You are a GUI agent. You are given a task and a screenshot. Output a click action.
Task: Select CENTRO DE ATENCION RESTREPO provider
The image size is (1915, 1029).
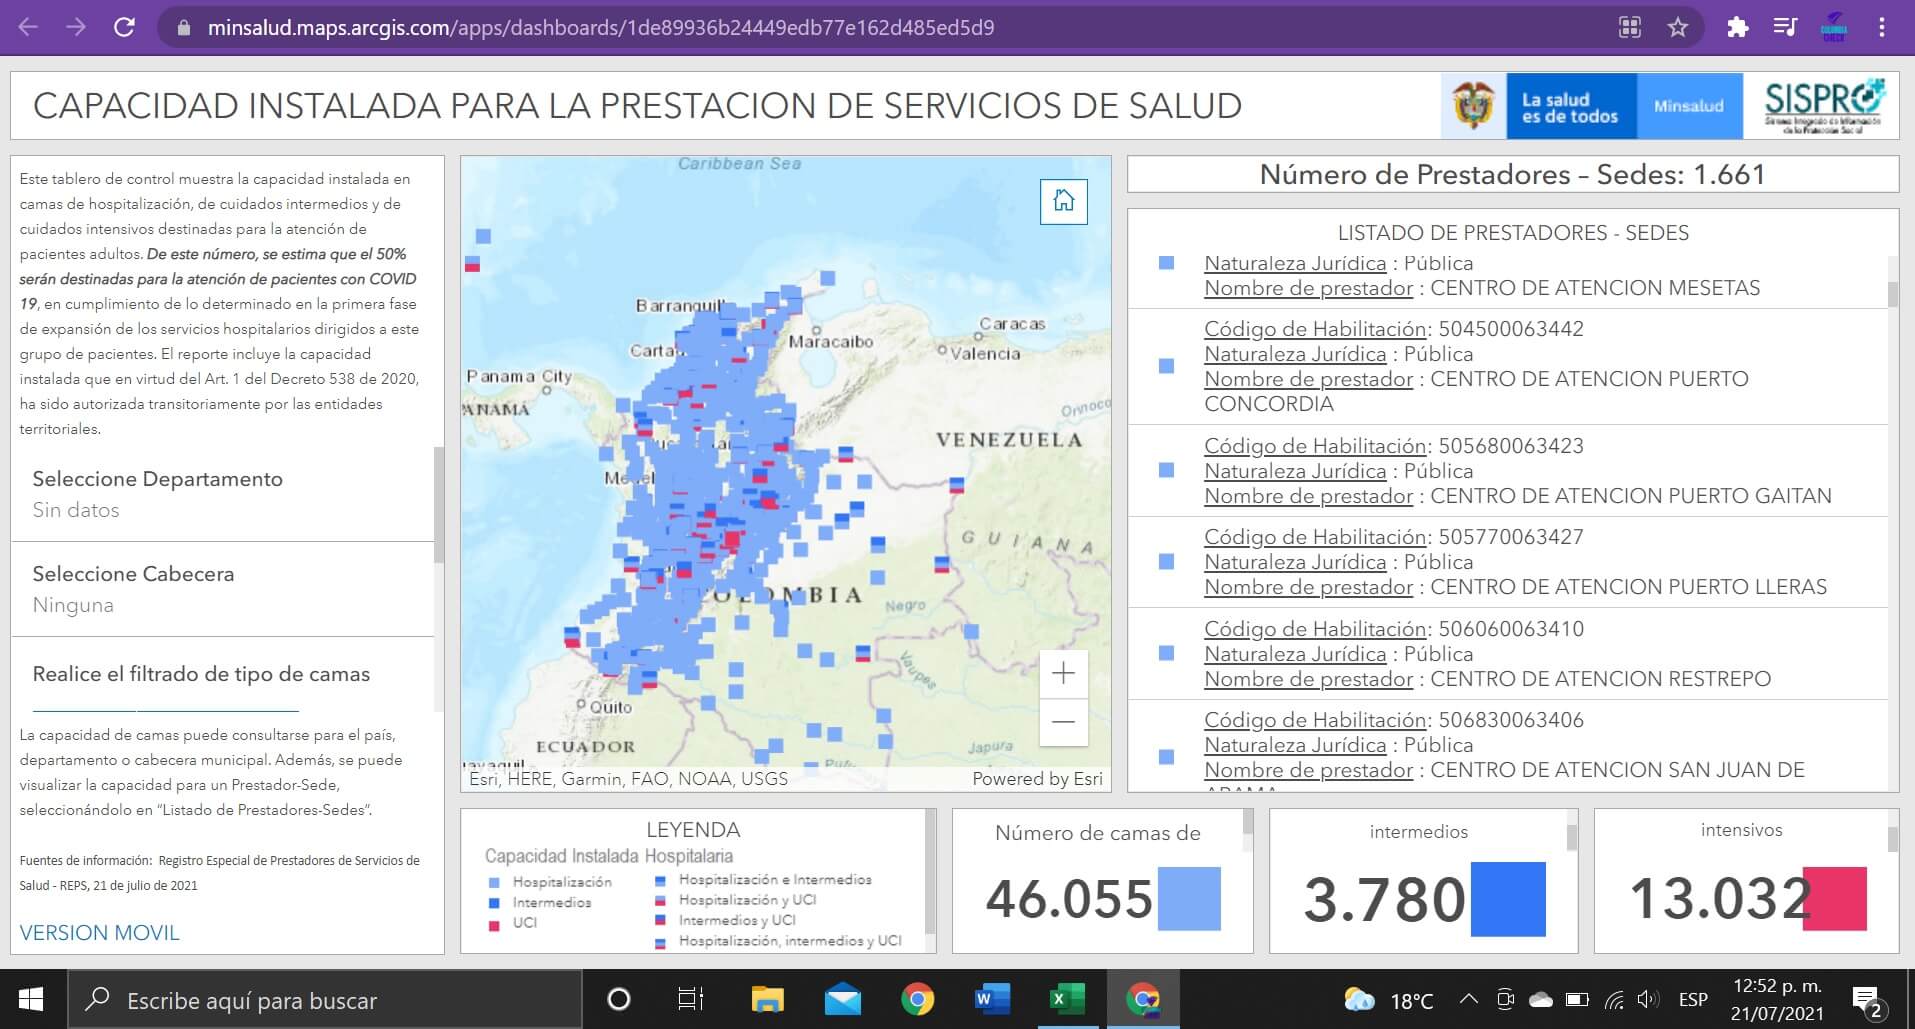[1508, 654]
